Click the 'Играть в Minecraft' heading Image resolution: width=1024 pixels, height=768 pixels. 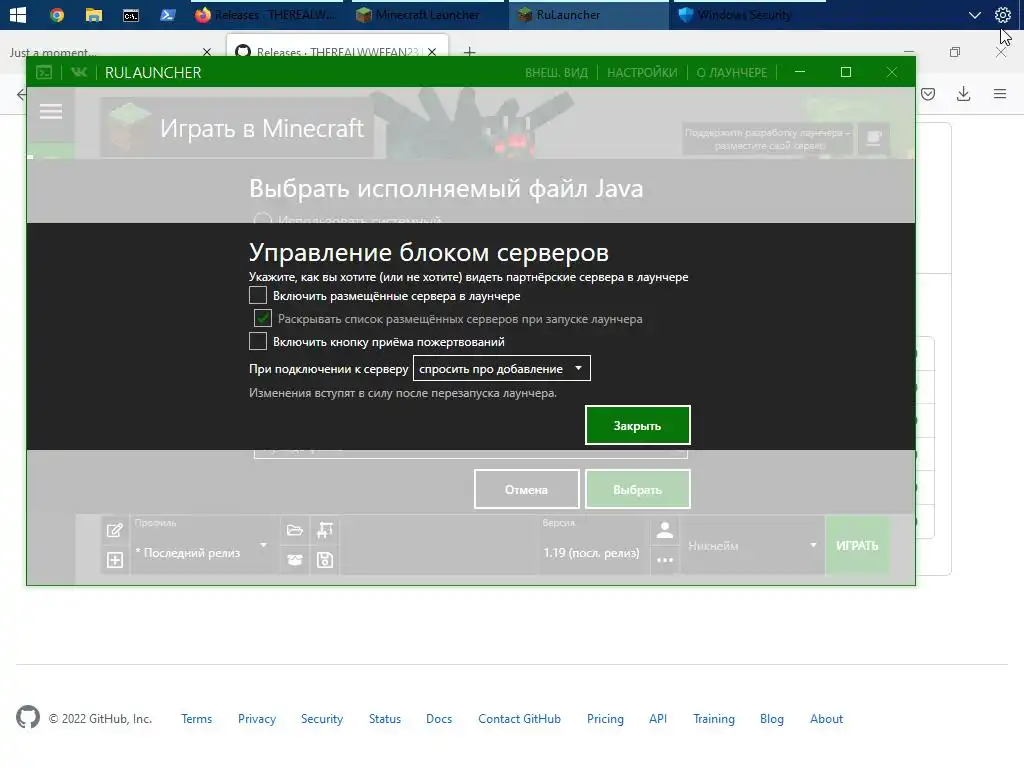click(x=262, y=128)
